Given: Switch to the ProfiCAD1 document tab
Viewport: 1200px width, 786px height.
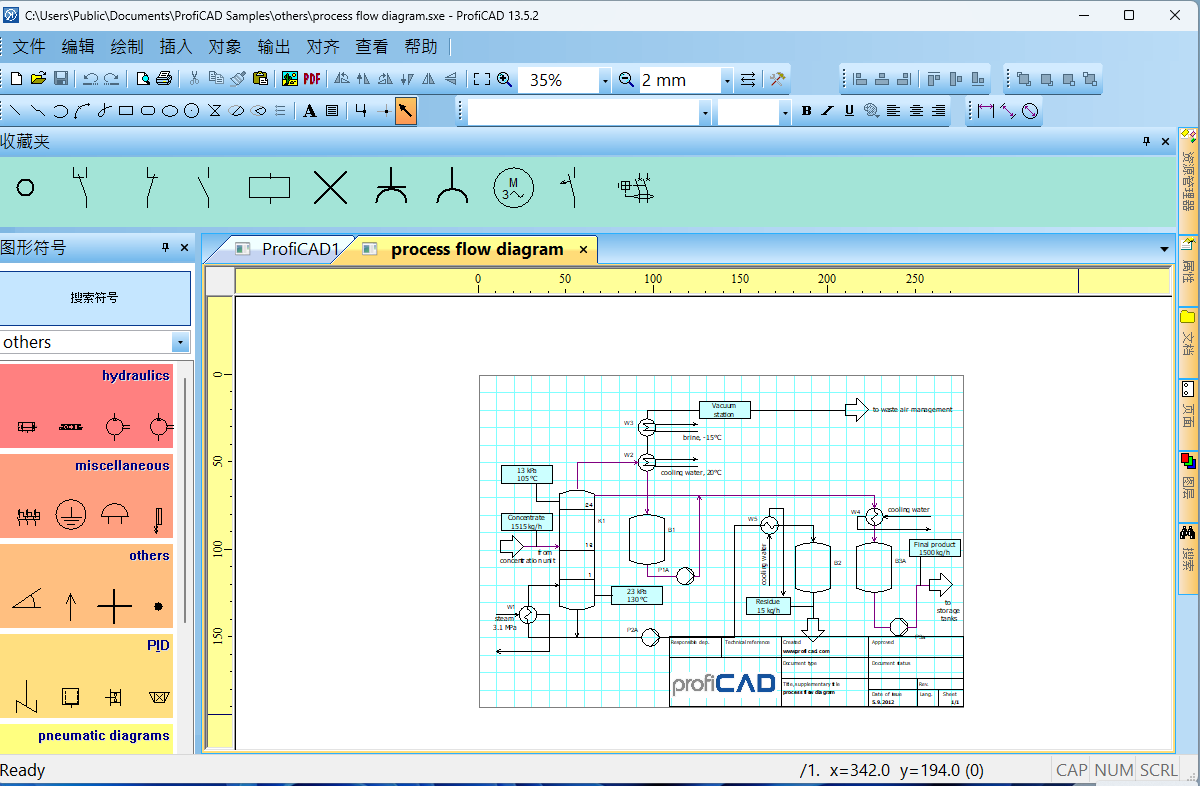Looking at the screenshot, I should pyautogui.click(x=290, y=249).
